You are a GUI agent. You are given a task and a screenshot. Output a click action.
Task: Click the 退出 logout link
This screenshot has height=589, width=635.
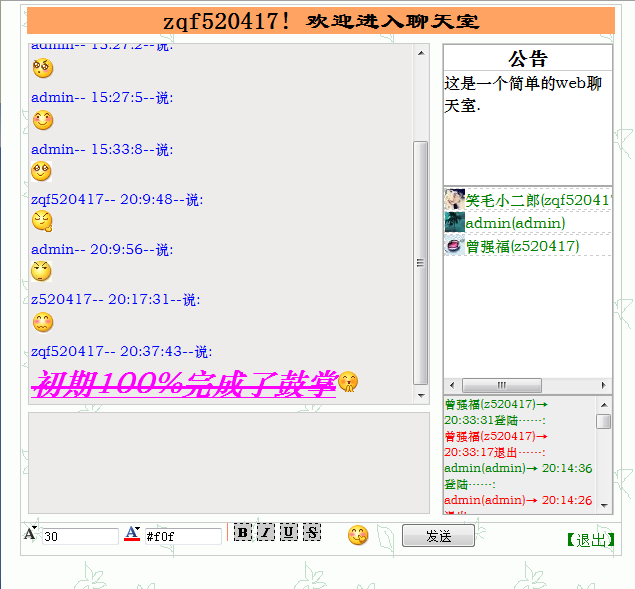click(590, 540)
